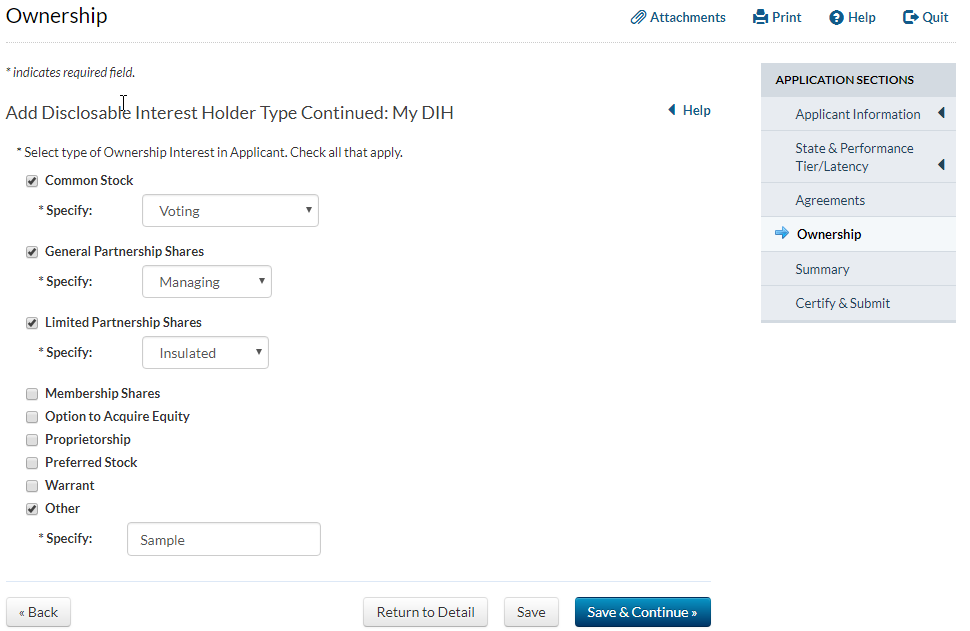Open the General Partnership Managing dropdown
Screen dimensions: 970x631
[207, 282]
